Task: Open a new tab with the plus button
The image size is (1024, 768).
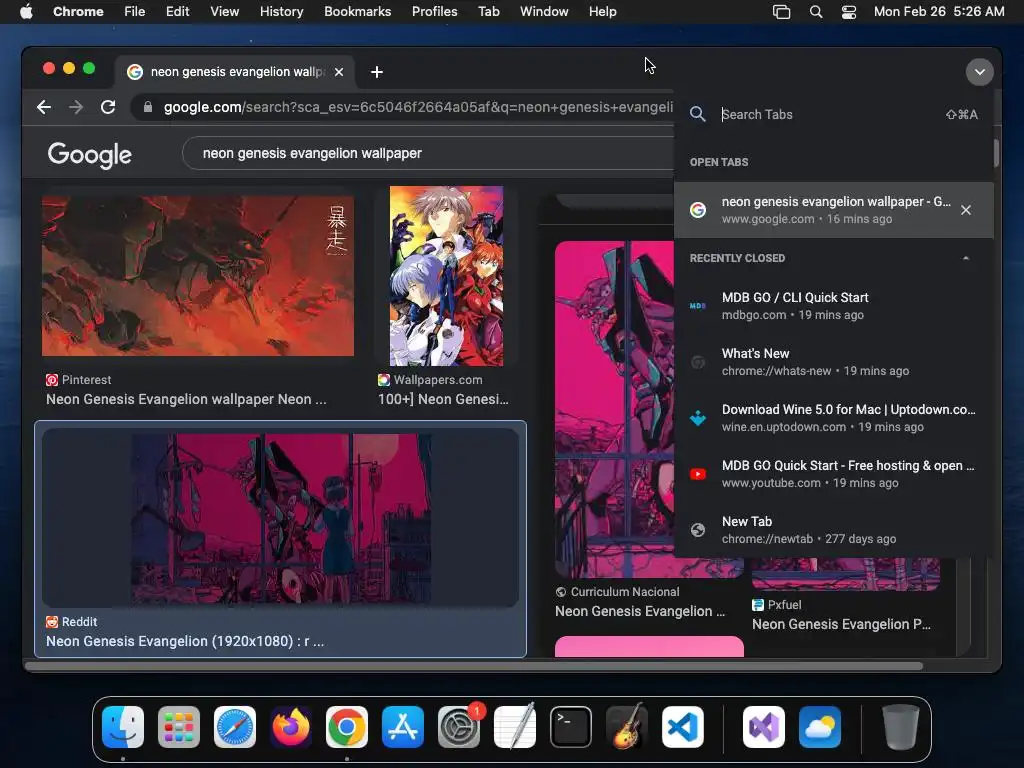Action: click(377, 72)
